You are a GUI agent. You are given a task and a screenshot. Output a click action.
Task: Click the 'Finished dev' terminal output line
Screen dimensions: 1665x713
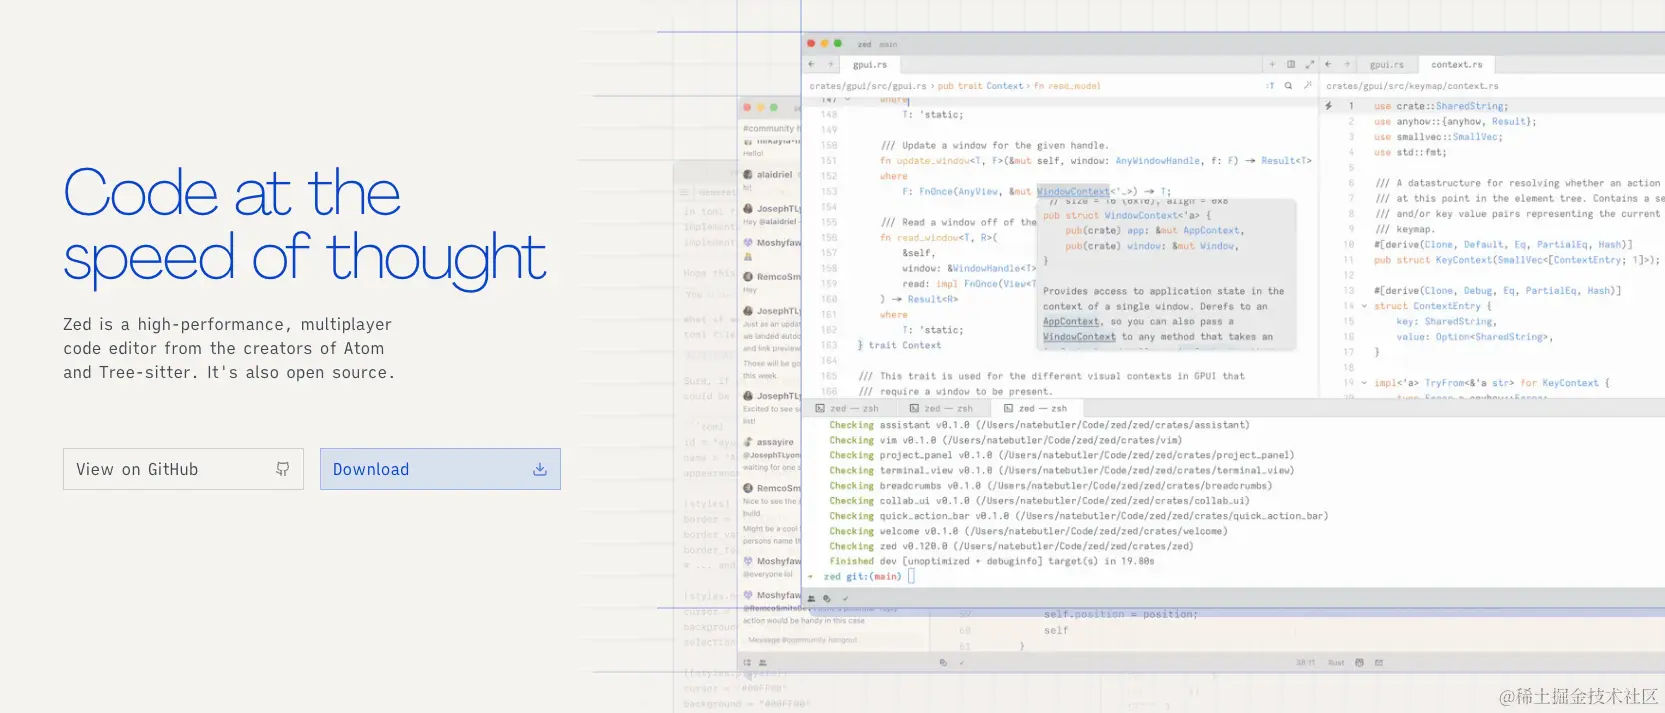tap(991, 561)
